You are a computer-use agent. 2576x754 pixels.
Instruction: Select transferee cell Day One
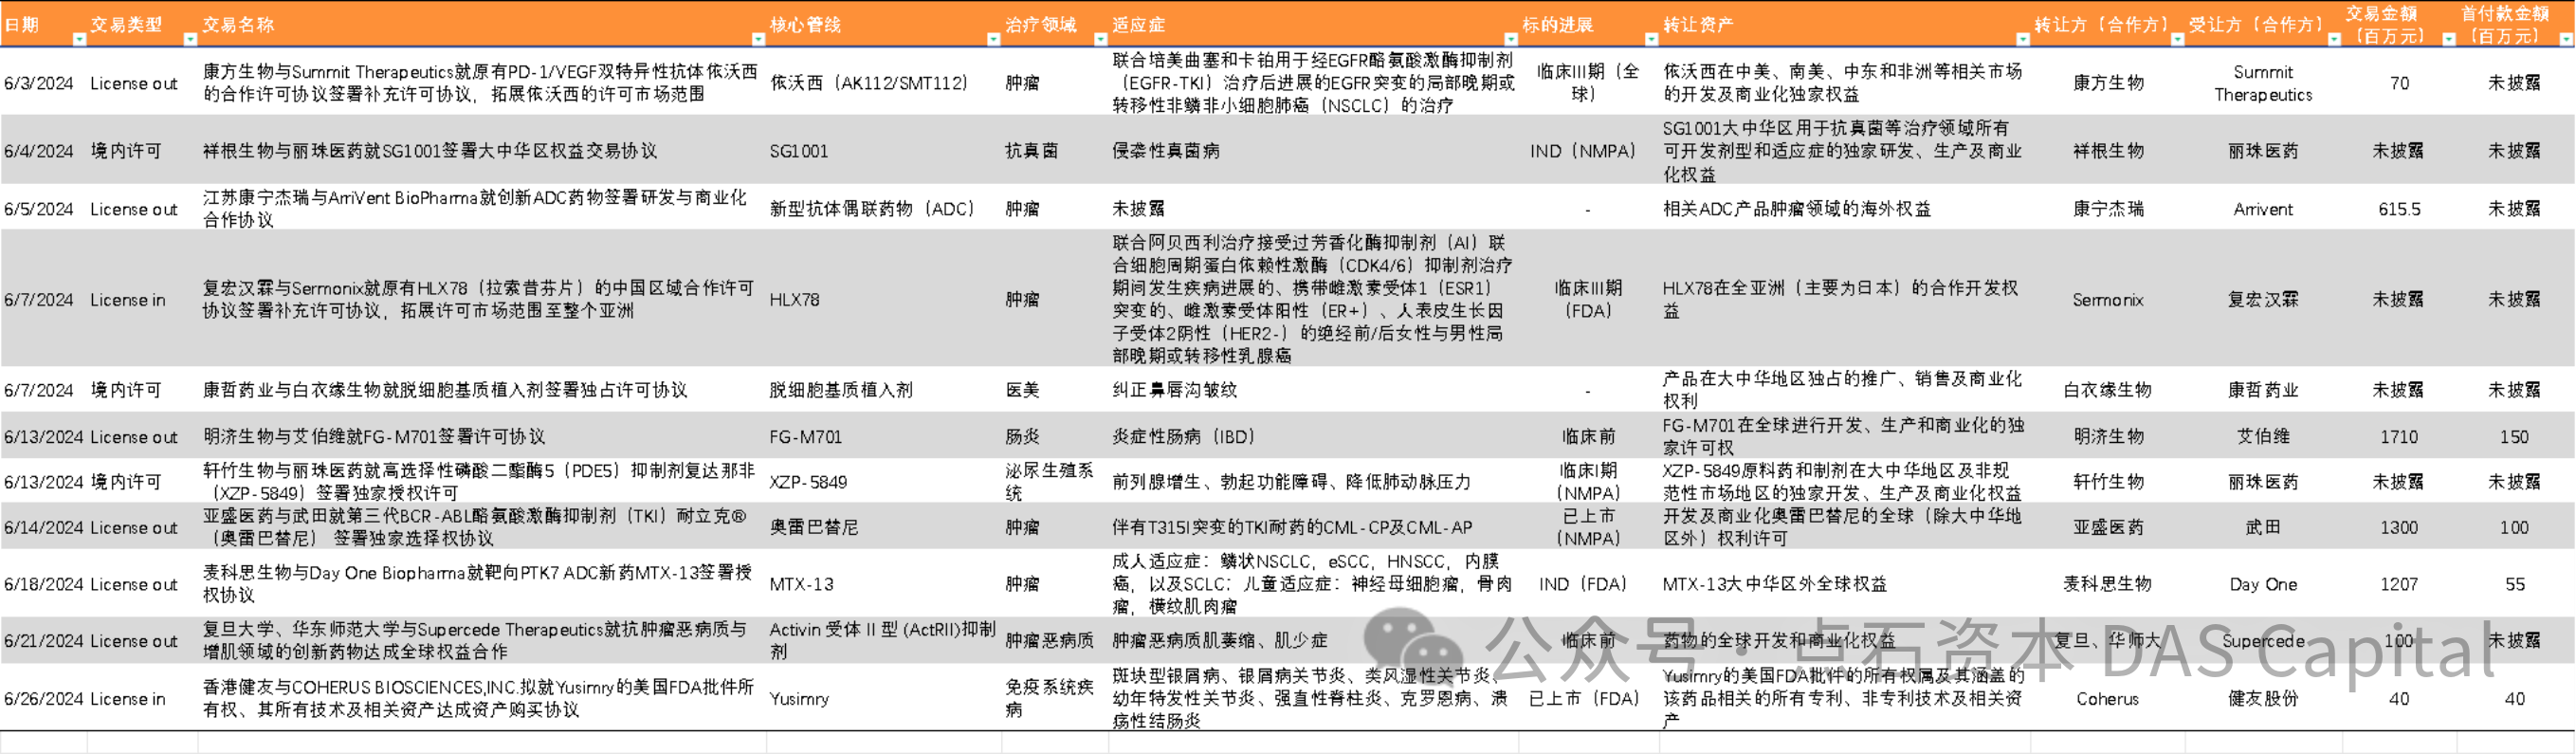pos(2263,585)
